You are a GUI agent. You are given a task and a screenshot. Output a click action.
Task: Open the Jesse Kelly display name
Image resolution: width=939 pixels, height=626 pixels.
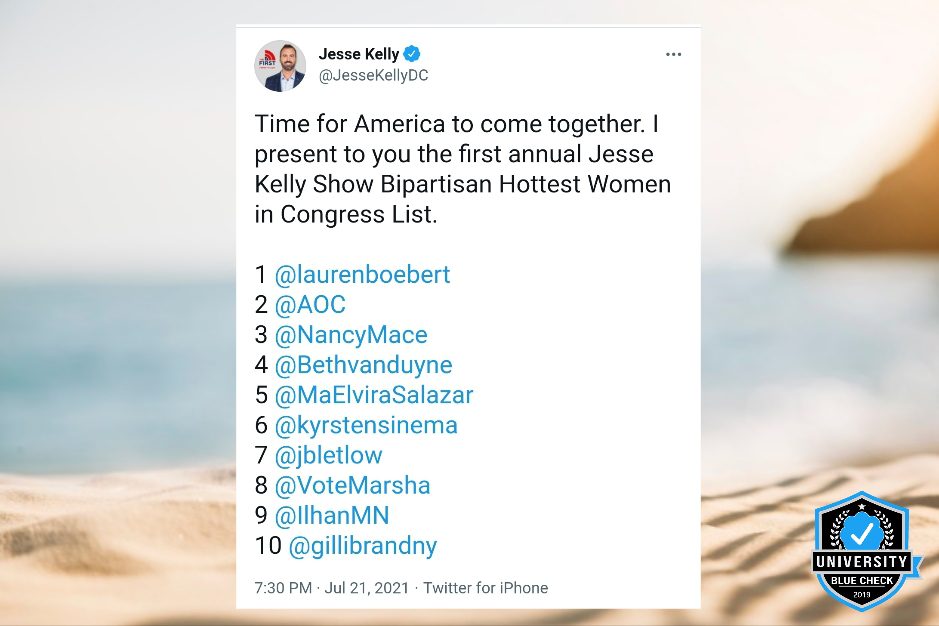(x=359, y=54)
